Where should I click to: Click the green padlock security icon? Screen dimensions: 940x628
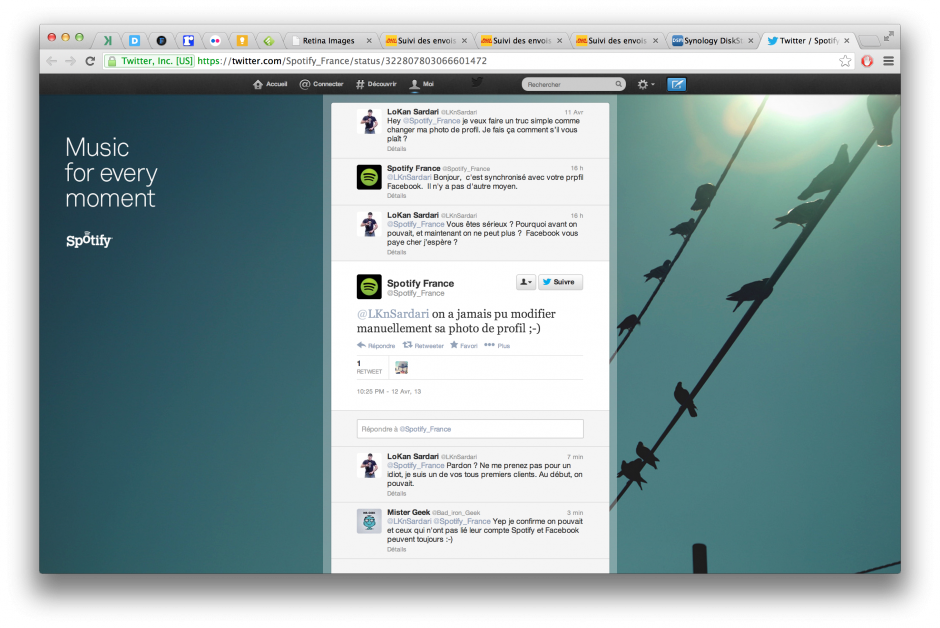tap(112, 61)
